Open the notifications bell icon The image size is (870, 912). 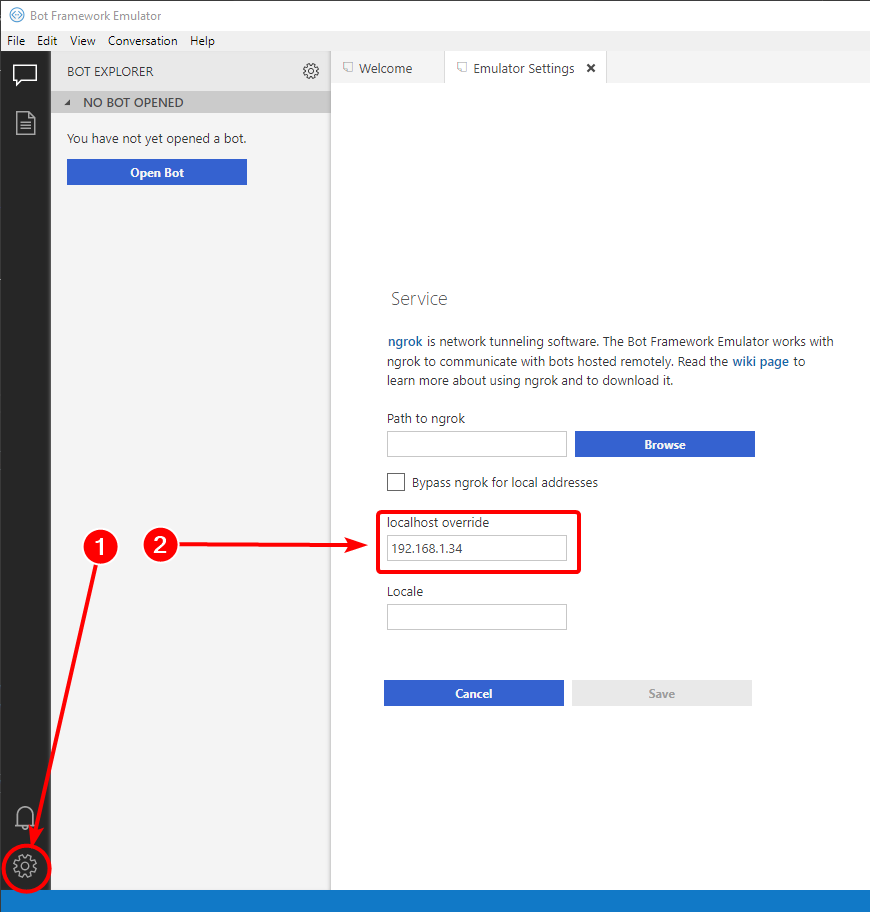pyautogui.click(x=24, y=817)
